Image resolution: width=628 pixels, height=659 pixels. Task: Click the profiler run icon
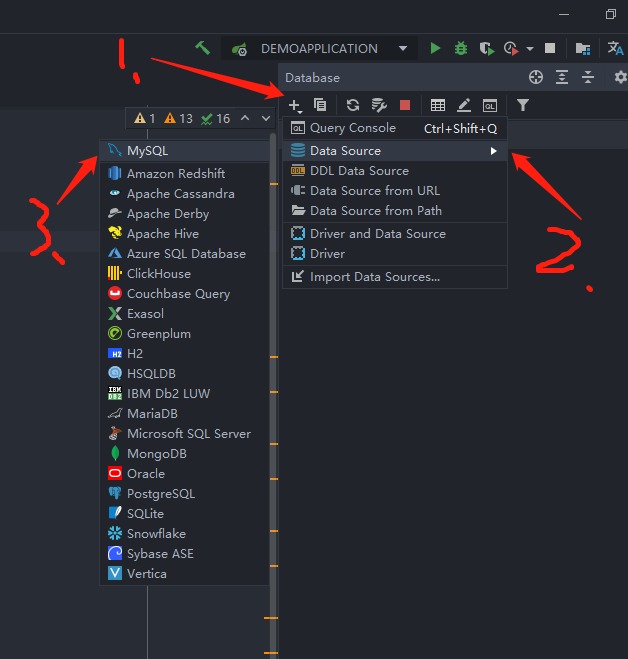tap(511, 48)
